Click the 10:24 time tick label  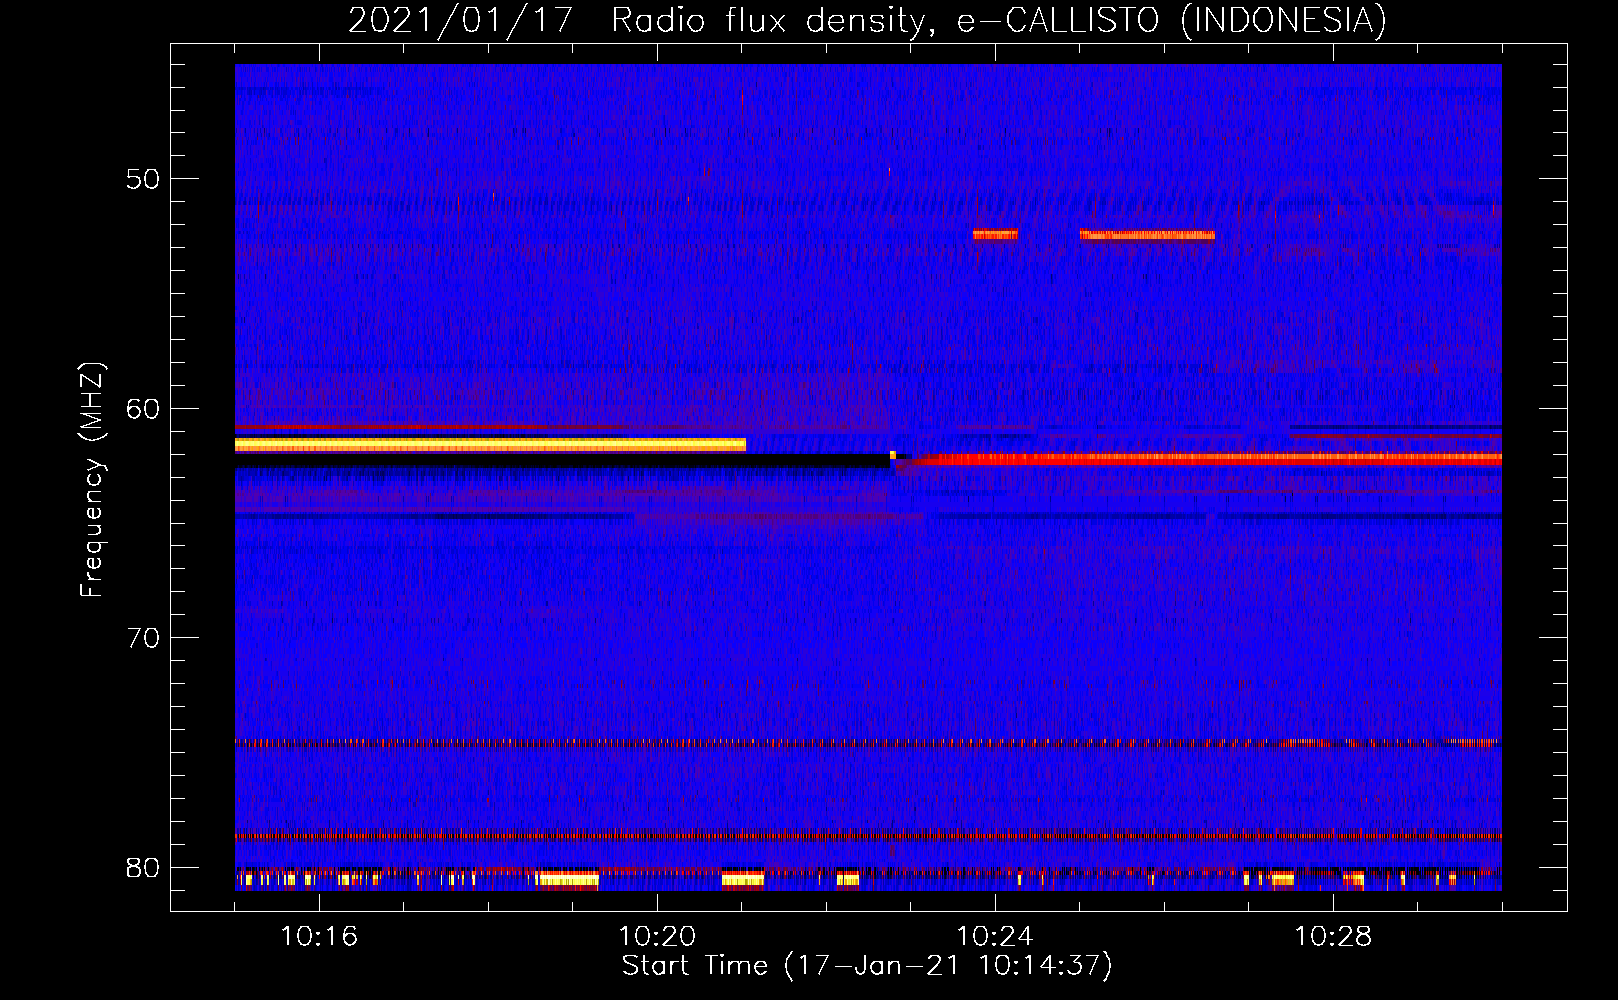pyautogui.click(x=995, y=937)
